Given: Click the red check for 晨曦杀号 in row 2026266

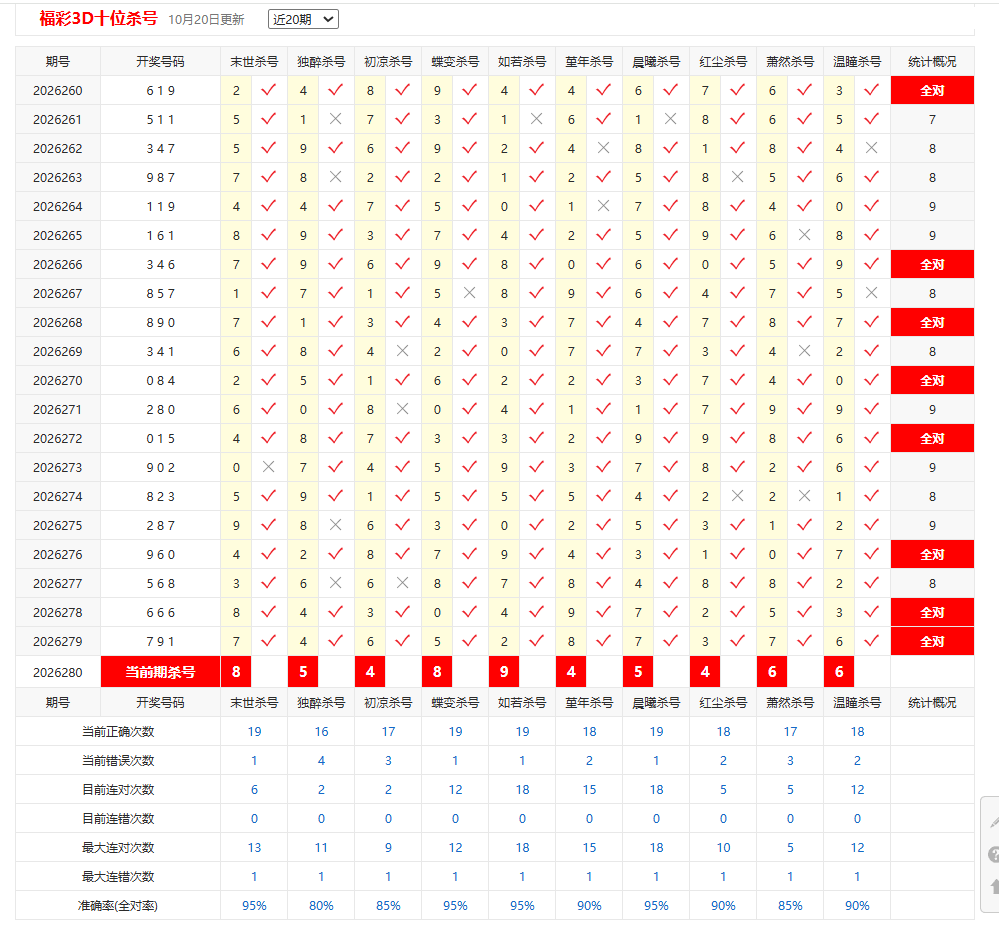Looking at the screenshot, I should [x=670, y=264].
